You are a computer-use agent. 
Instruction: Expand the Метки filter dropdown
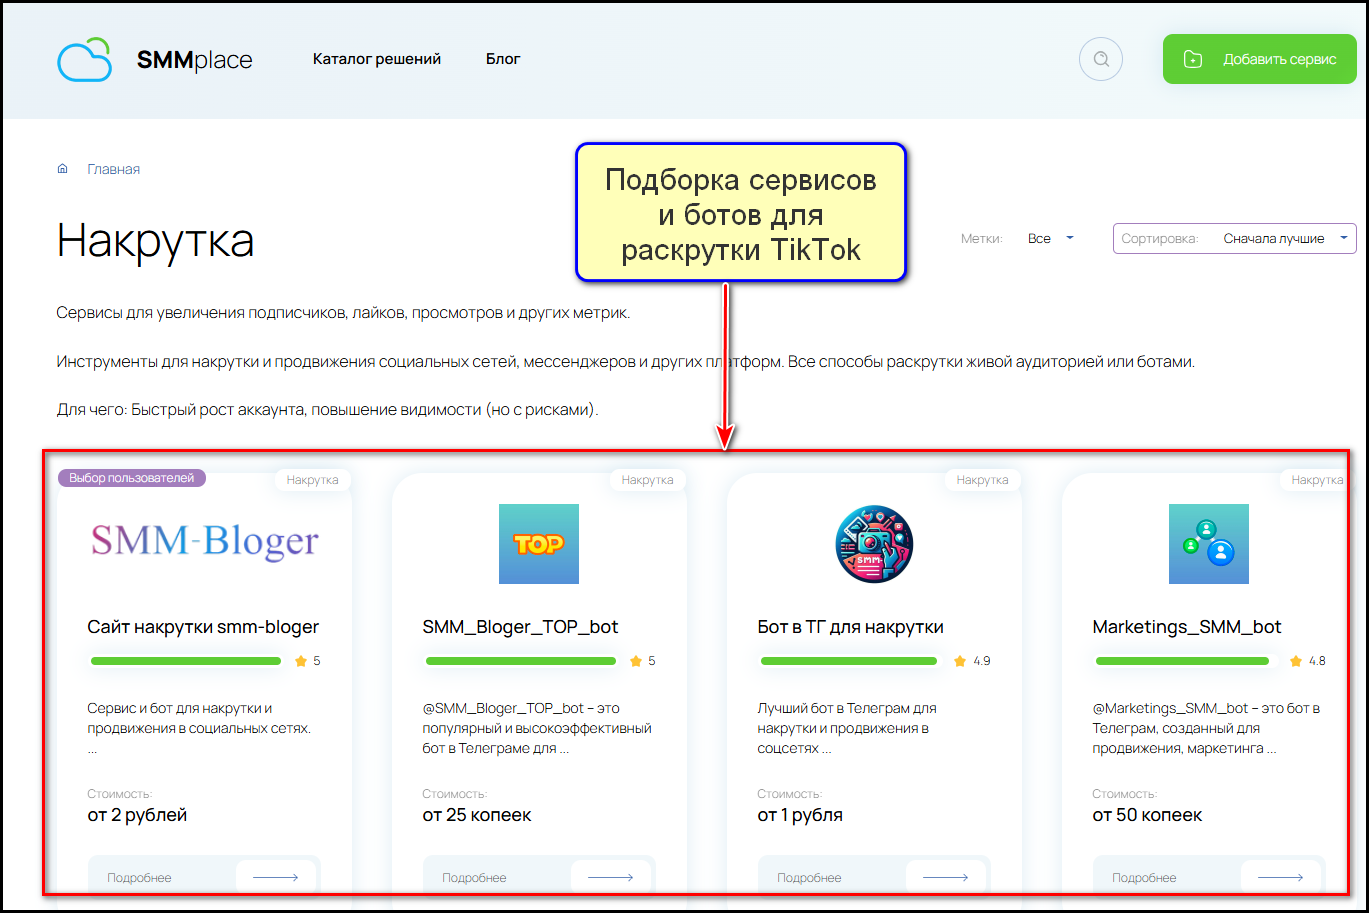(1050, 239)
